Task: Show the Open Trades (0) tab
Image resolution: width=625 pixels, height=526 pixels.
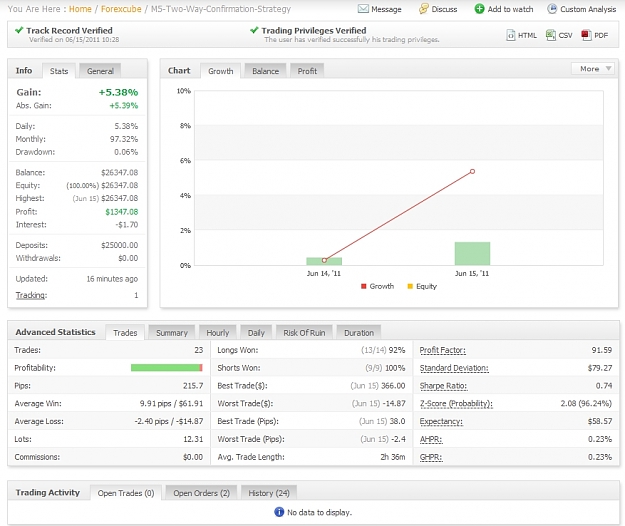Action: 126,493
